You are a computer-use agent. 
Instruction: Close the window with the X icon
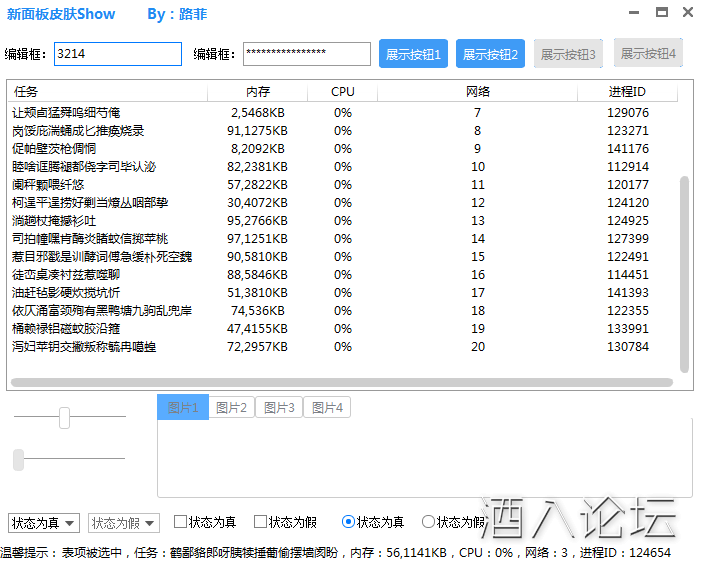(x=688, y=13)
